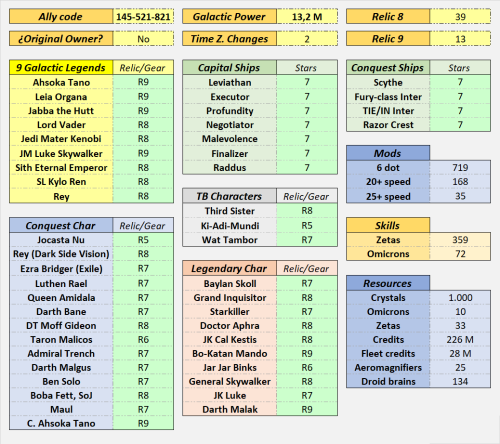The width and height of the screenshot is (500, 444).
Task: Click the Third Sister TB character cell
Action: (x=229, y=211)
